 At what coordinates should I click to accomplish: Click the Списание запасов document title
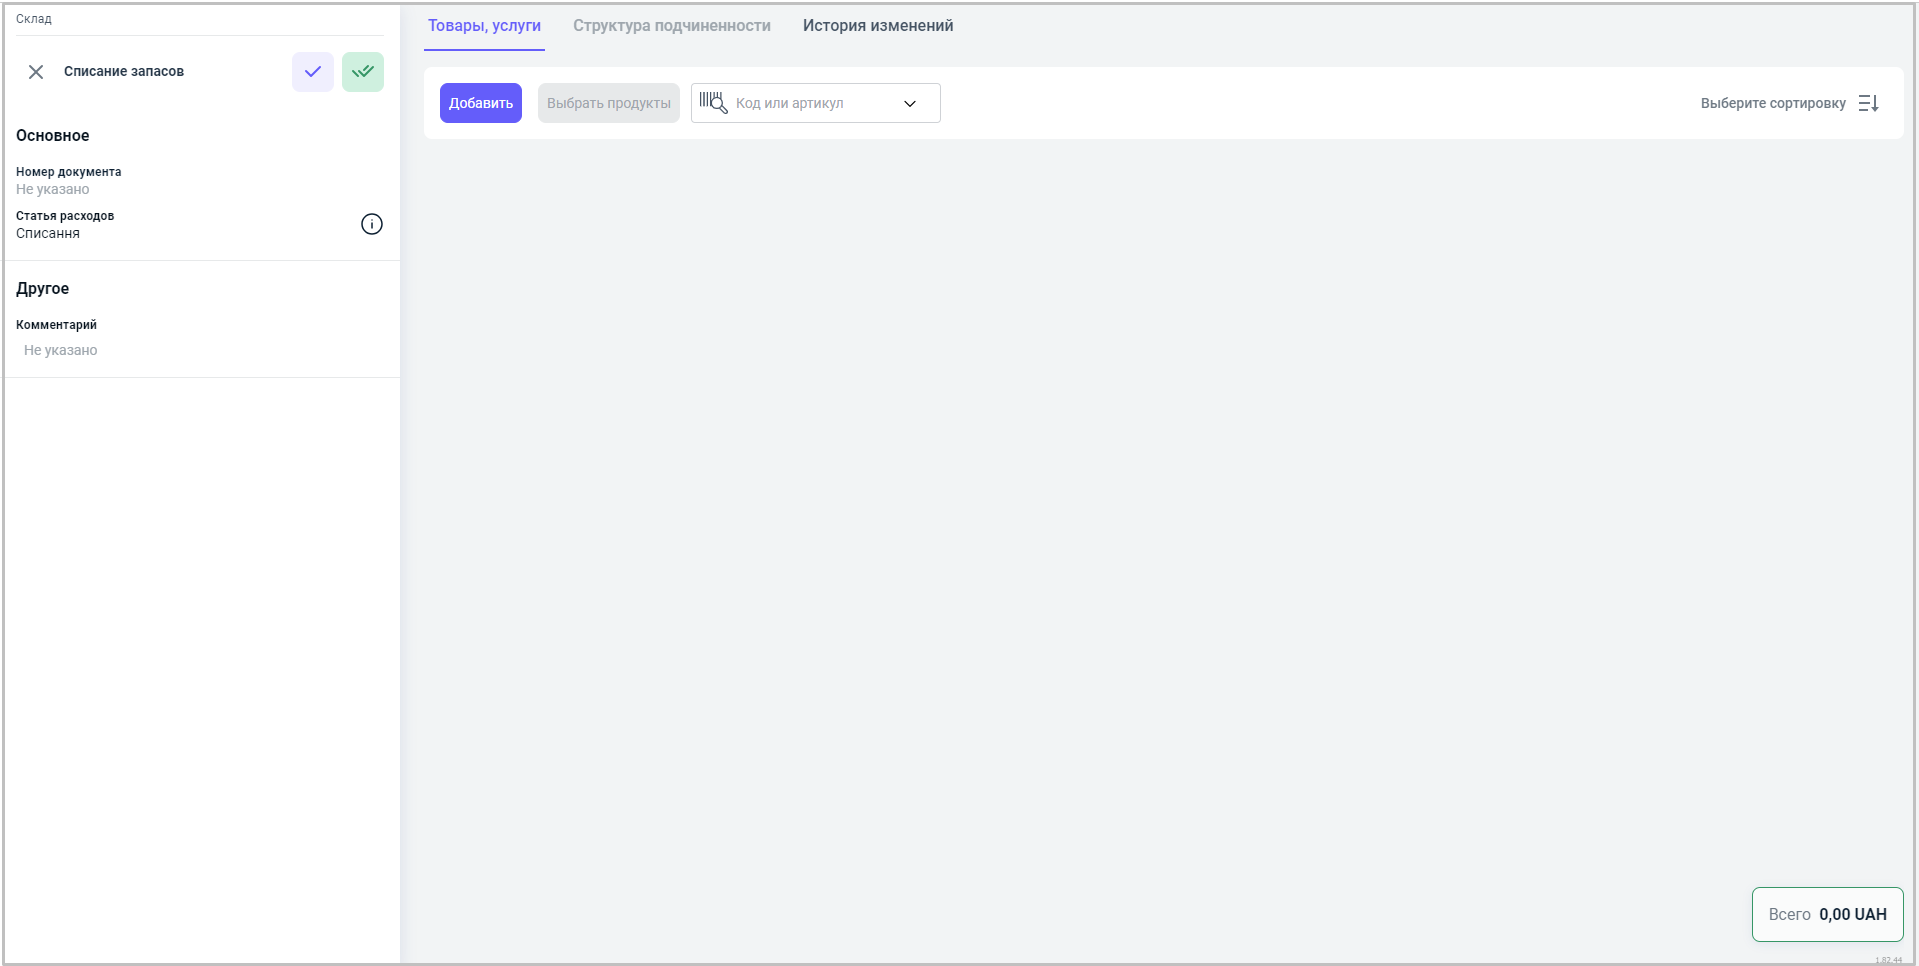pyautogui.click(x=124, y=72)
